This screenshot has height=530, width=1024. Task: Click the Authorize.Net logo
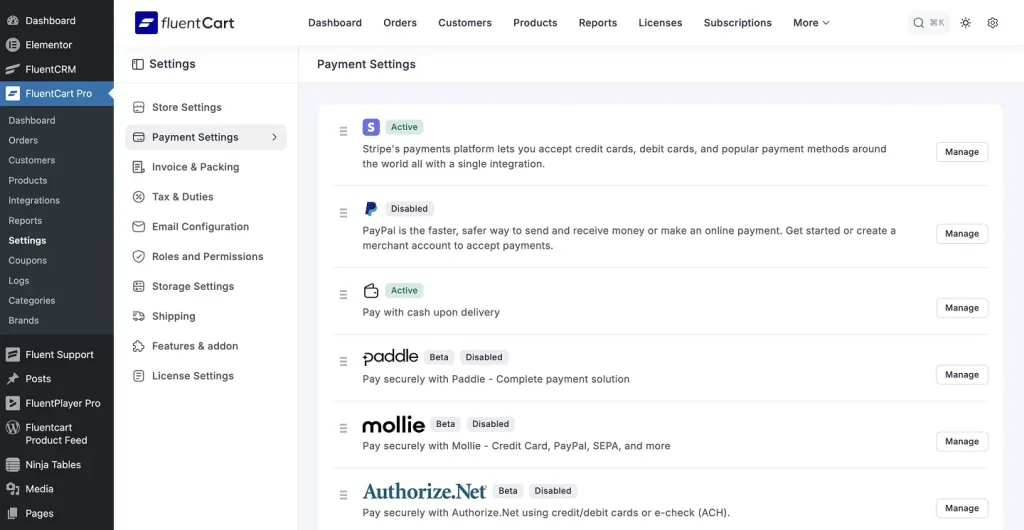424,491
